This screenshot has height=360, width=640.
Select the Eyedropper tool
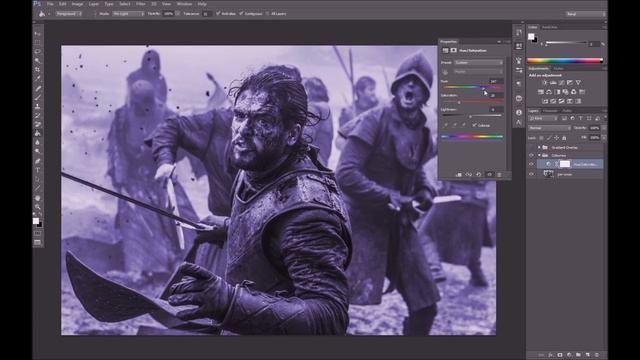pyautogui.click(x=38, y=78)
